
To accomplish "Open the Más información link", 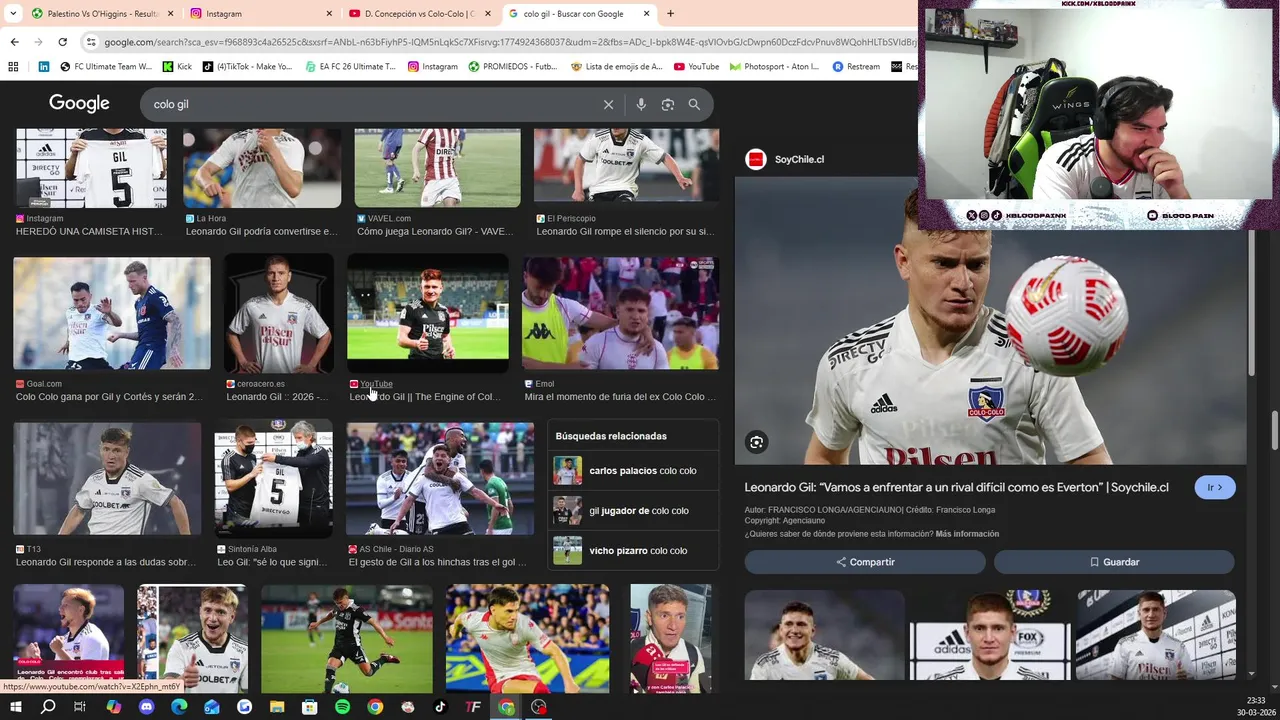I will click(x=967, y=534).
